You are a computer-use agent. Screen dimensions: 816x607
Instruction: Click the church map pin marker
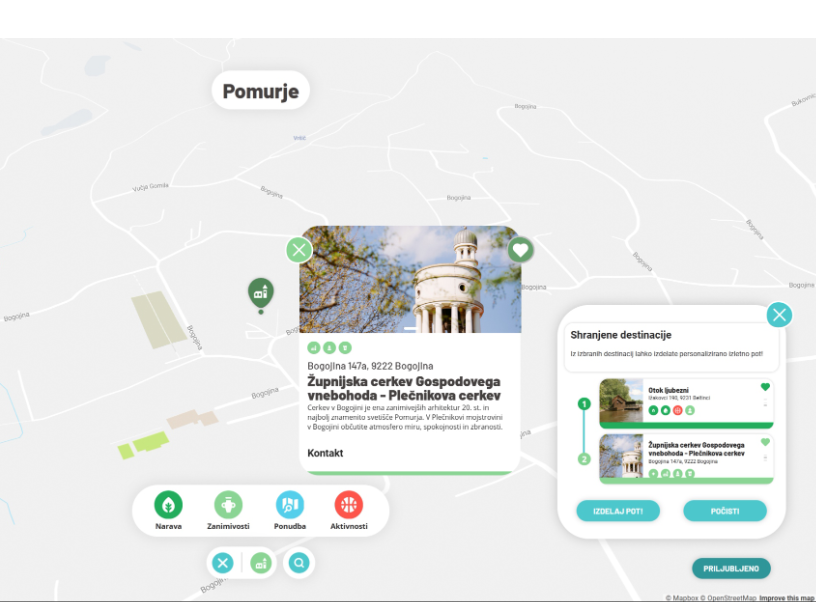pos(261,293)
